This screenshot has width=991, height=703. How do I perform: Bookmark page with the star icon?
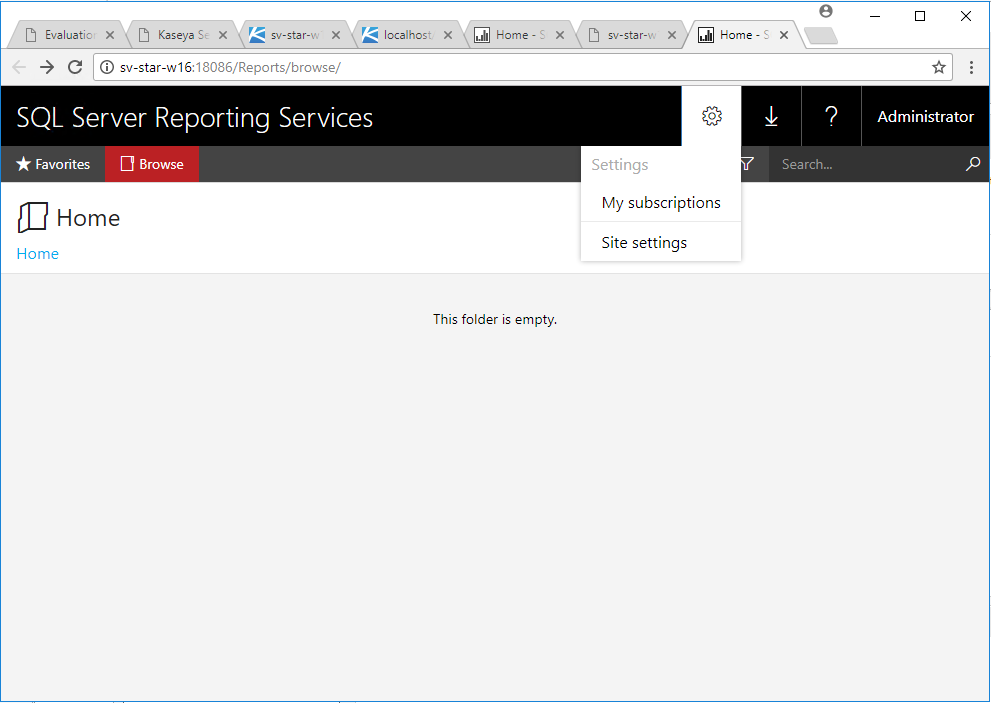pyautogui.click(x=939, y=67)
